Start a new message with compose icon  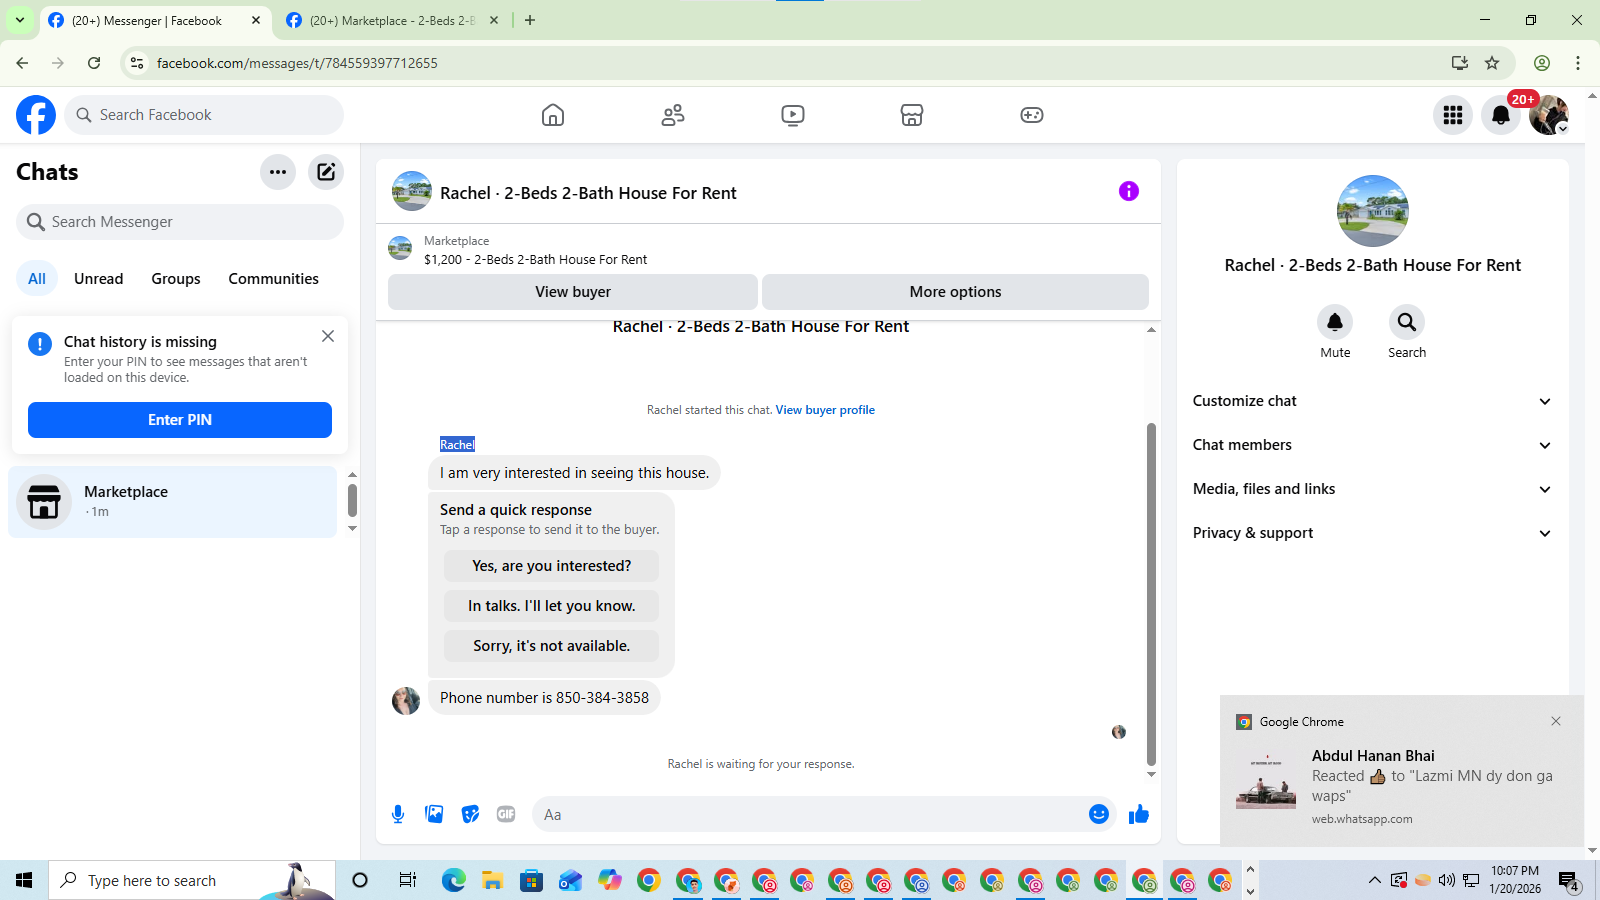[326, 172]
